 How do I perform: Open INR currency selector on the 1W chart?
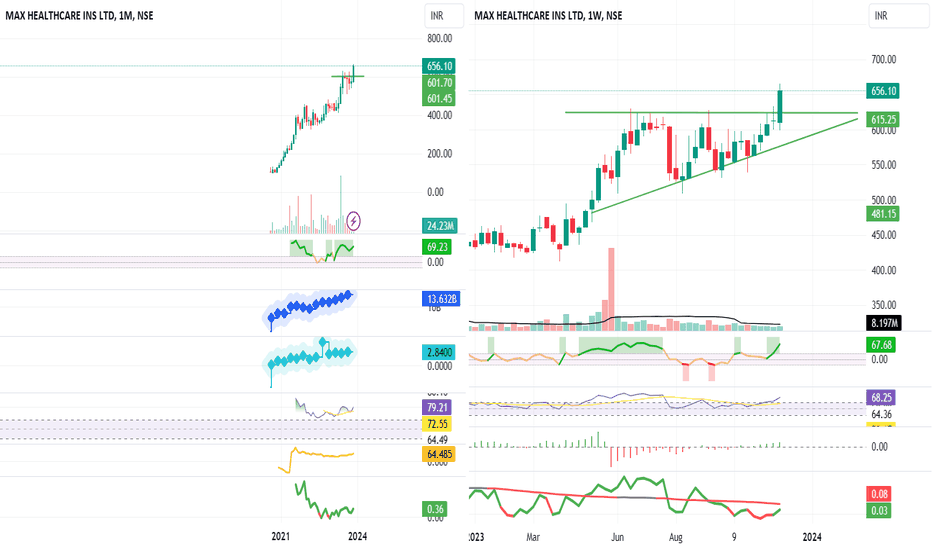tap(898, 16)
